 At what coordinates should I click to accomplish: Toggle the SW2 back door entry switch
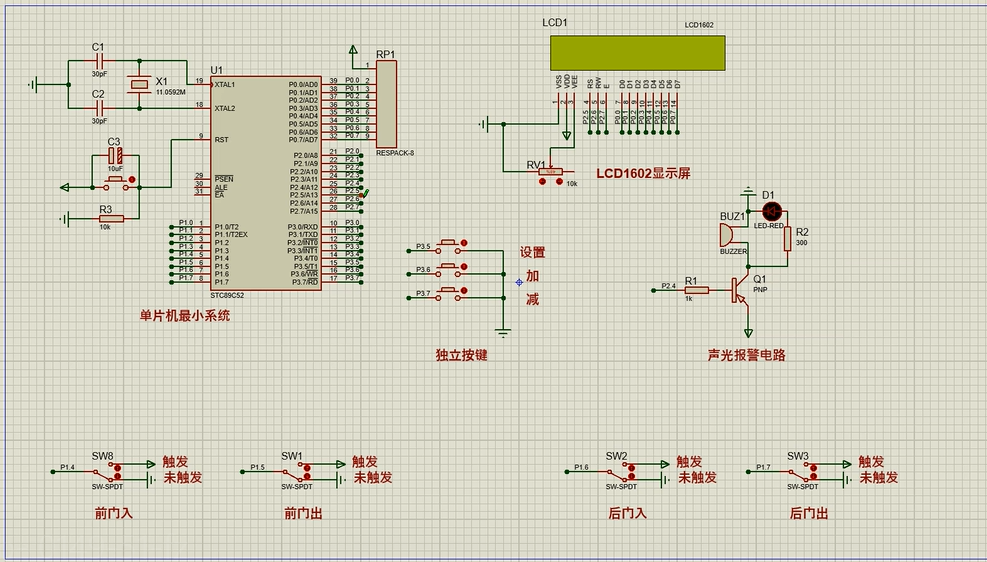[619, 472]
